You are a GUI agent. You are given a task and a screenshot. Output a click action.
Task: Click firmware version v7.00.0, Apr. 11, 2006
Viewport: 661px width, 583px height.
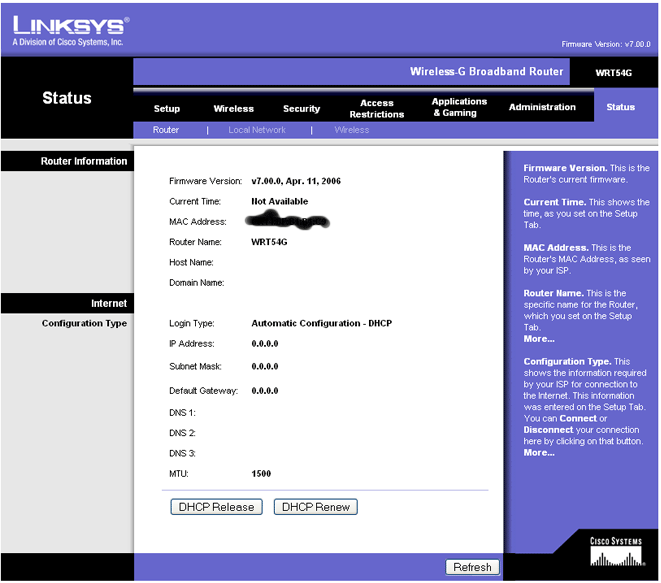[x=296, y=181]
